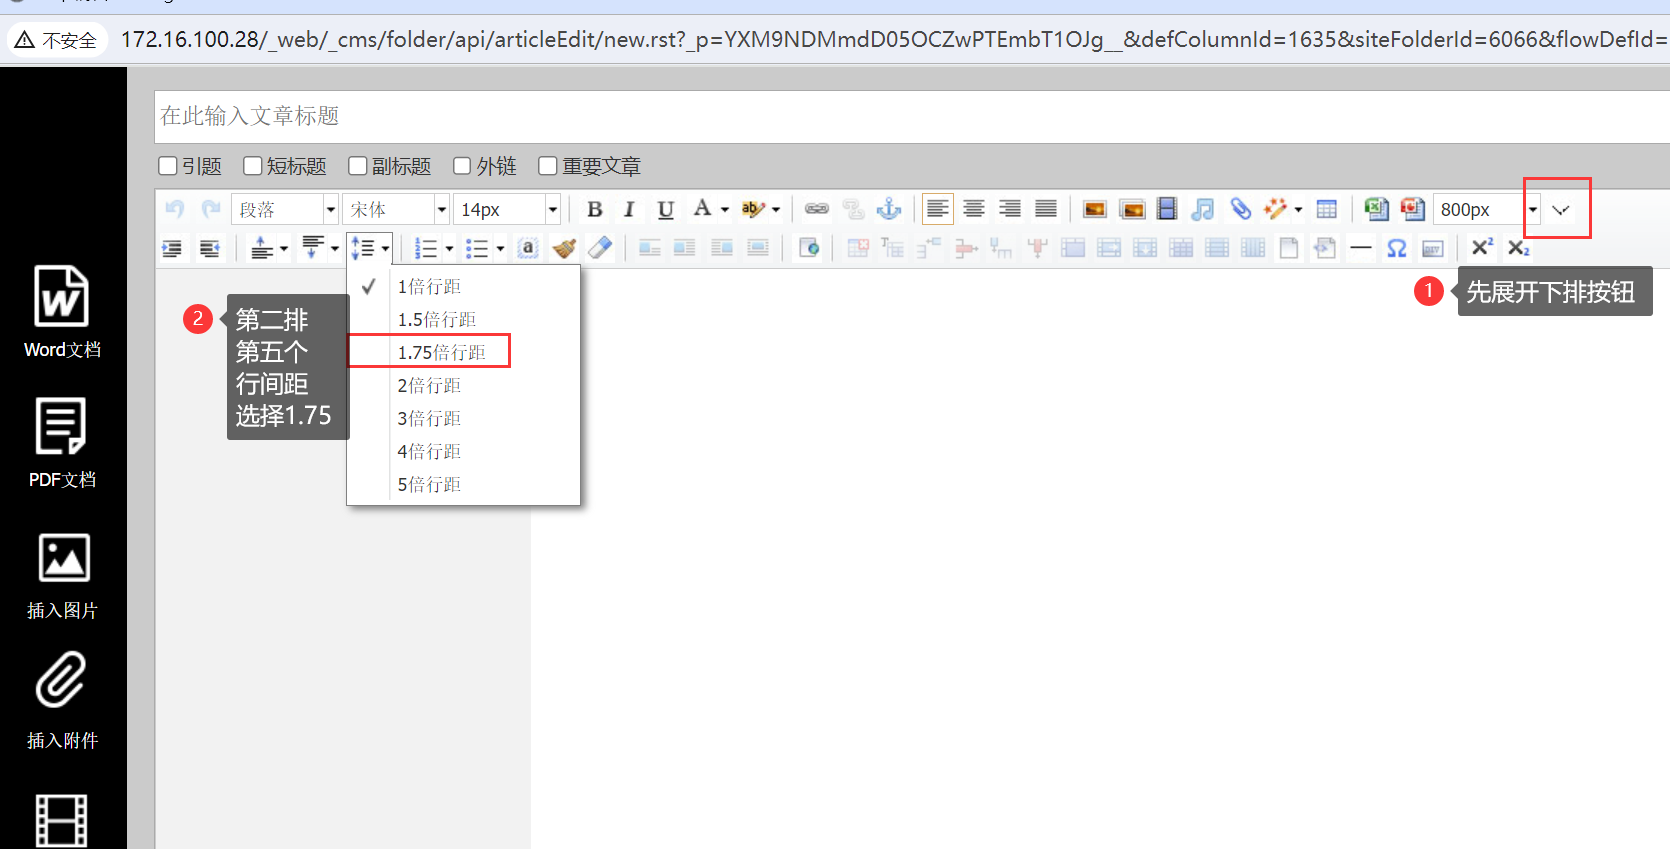Tick the 重要文章 checkbox

click(547, 166)
